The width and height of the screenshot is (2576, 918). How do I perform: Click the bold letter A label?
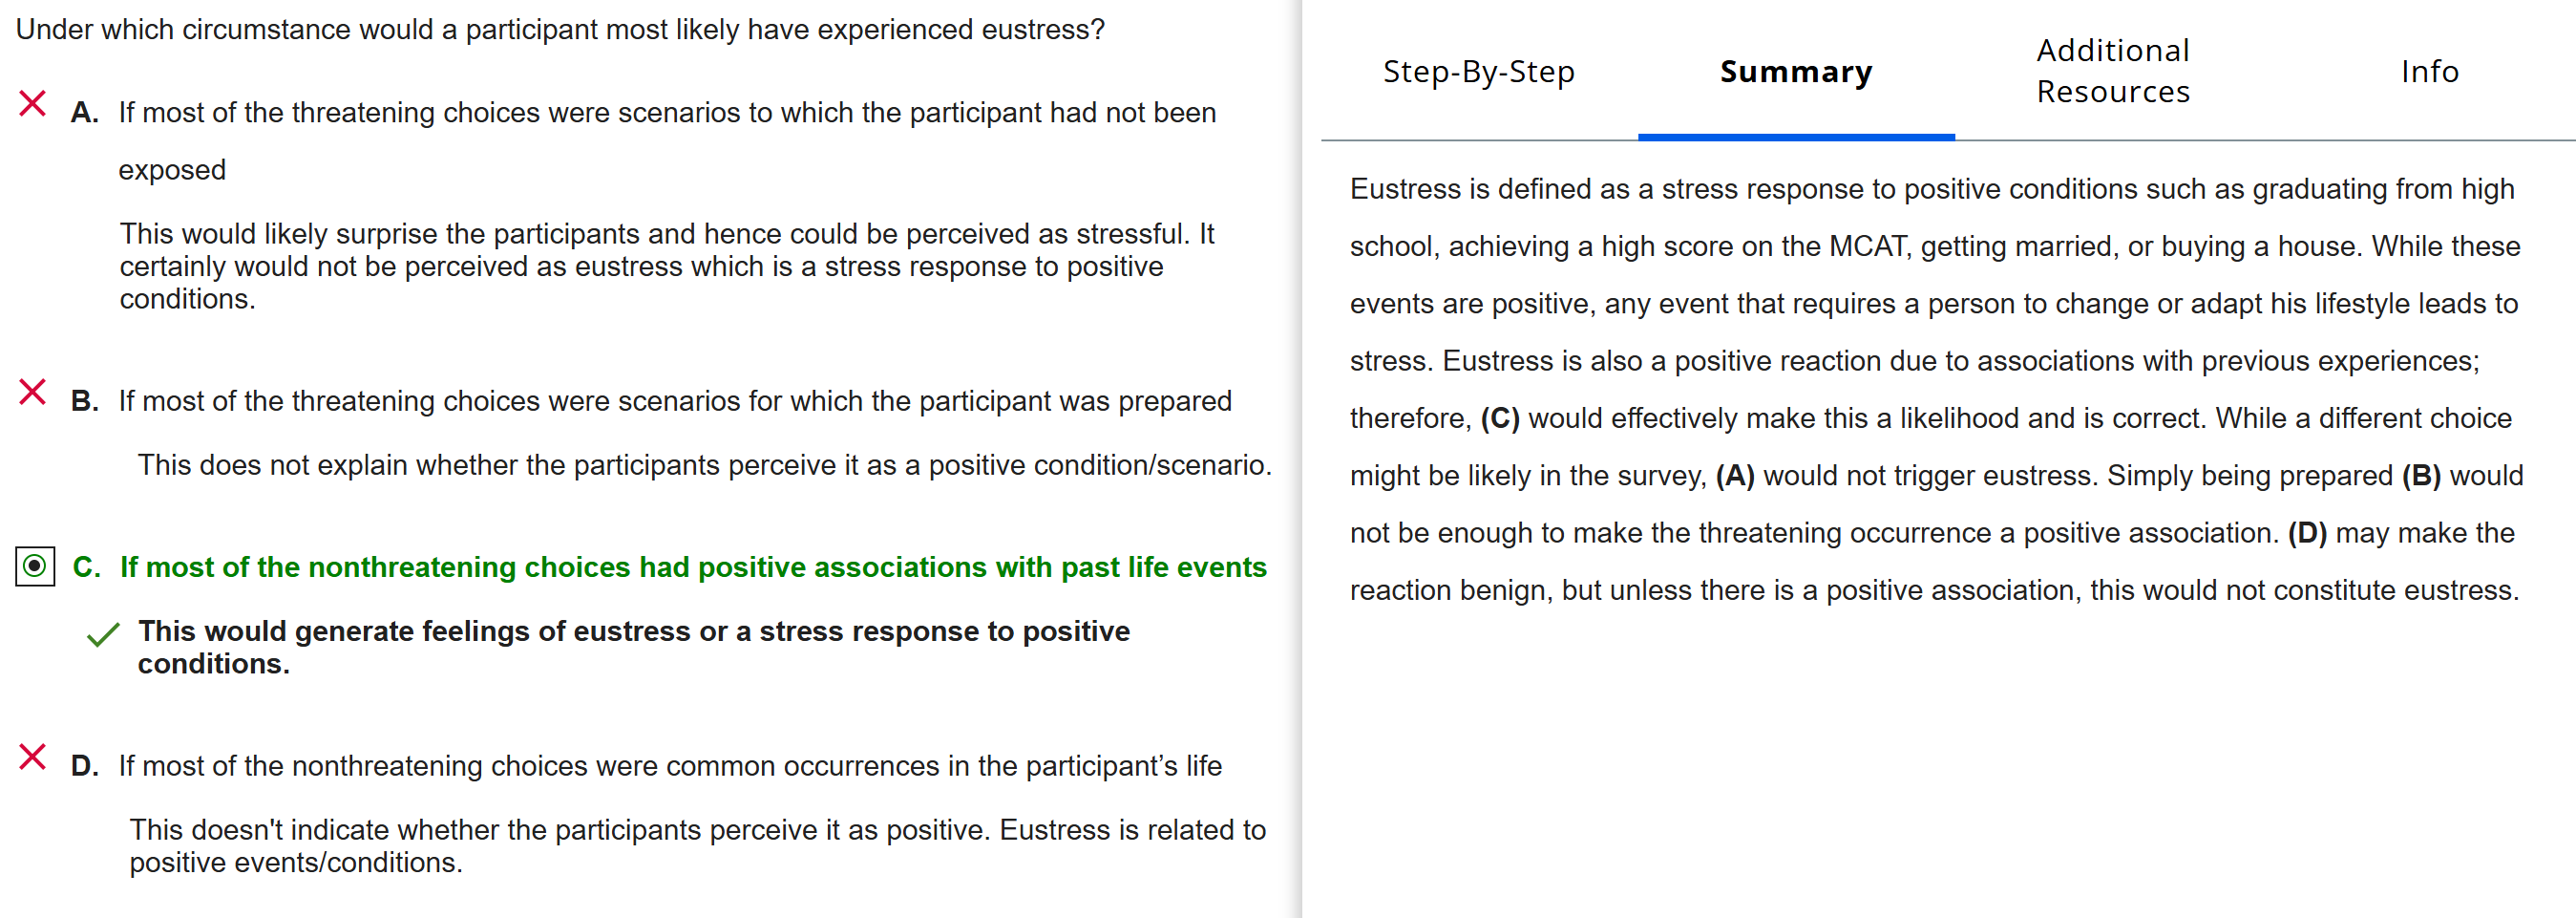[x=85, y=113]
